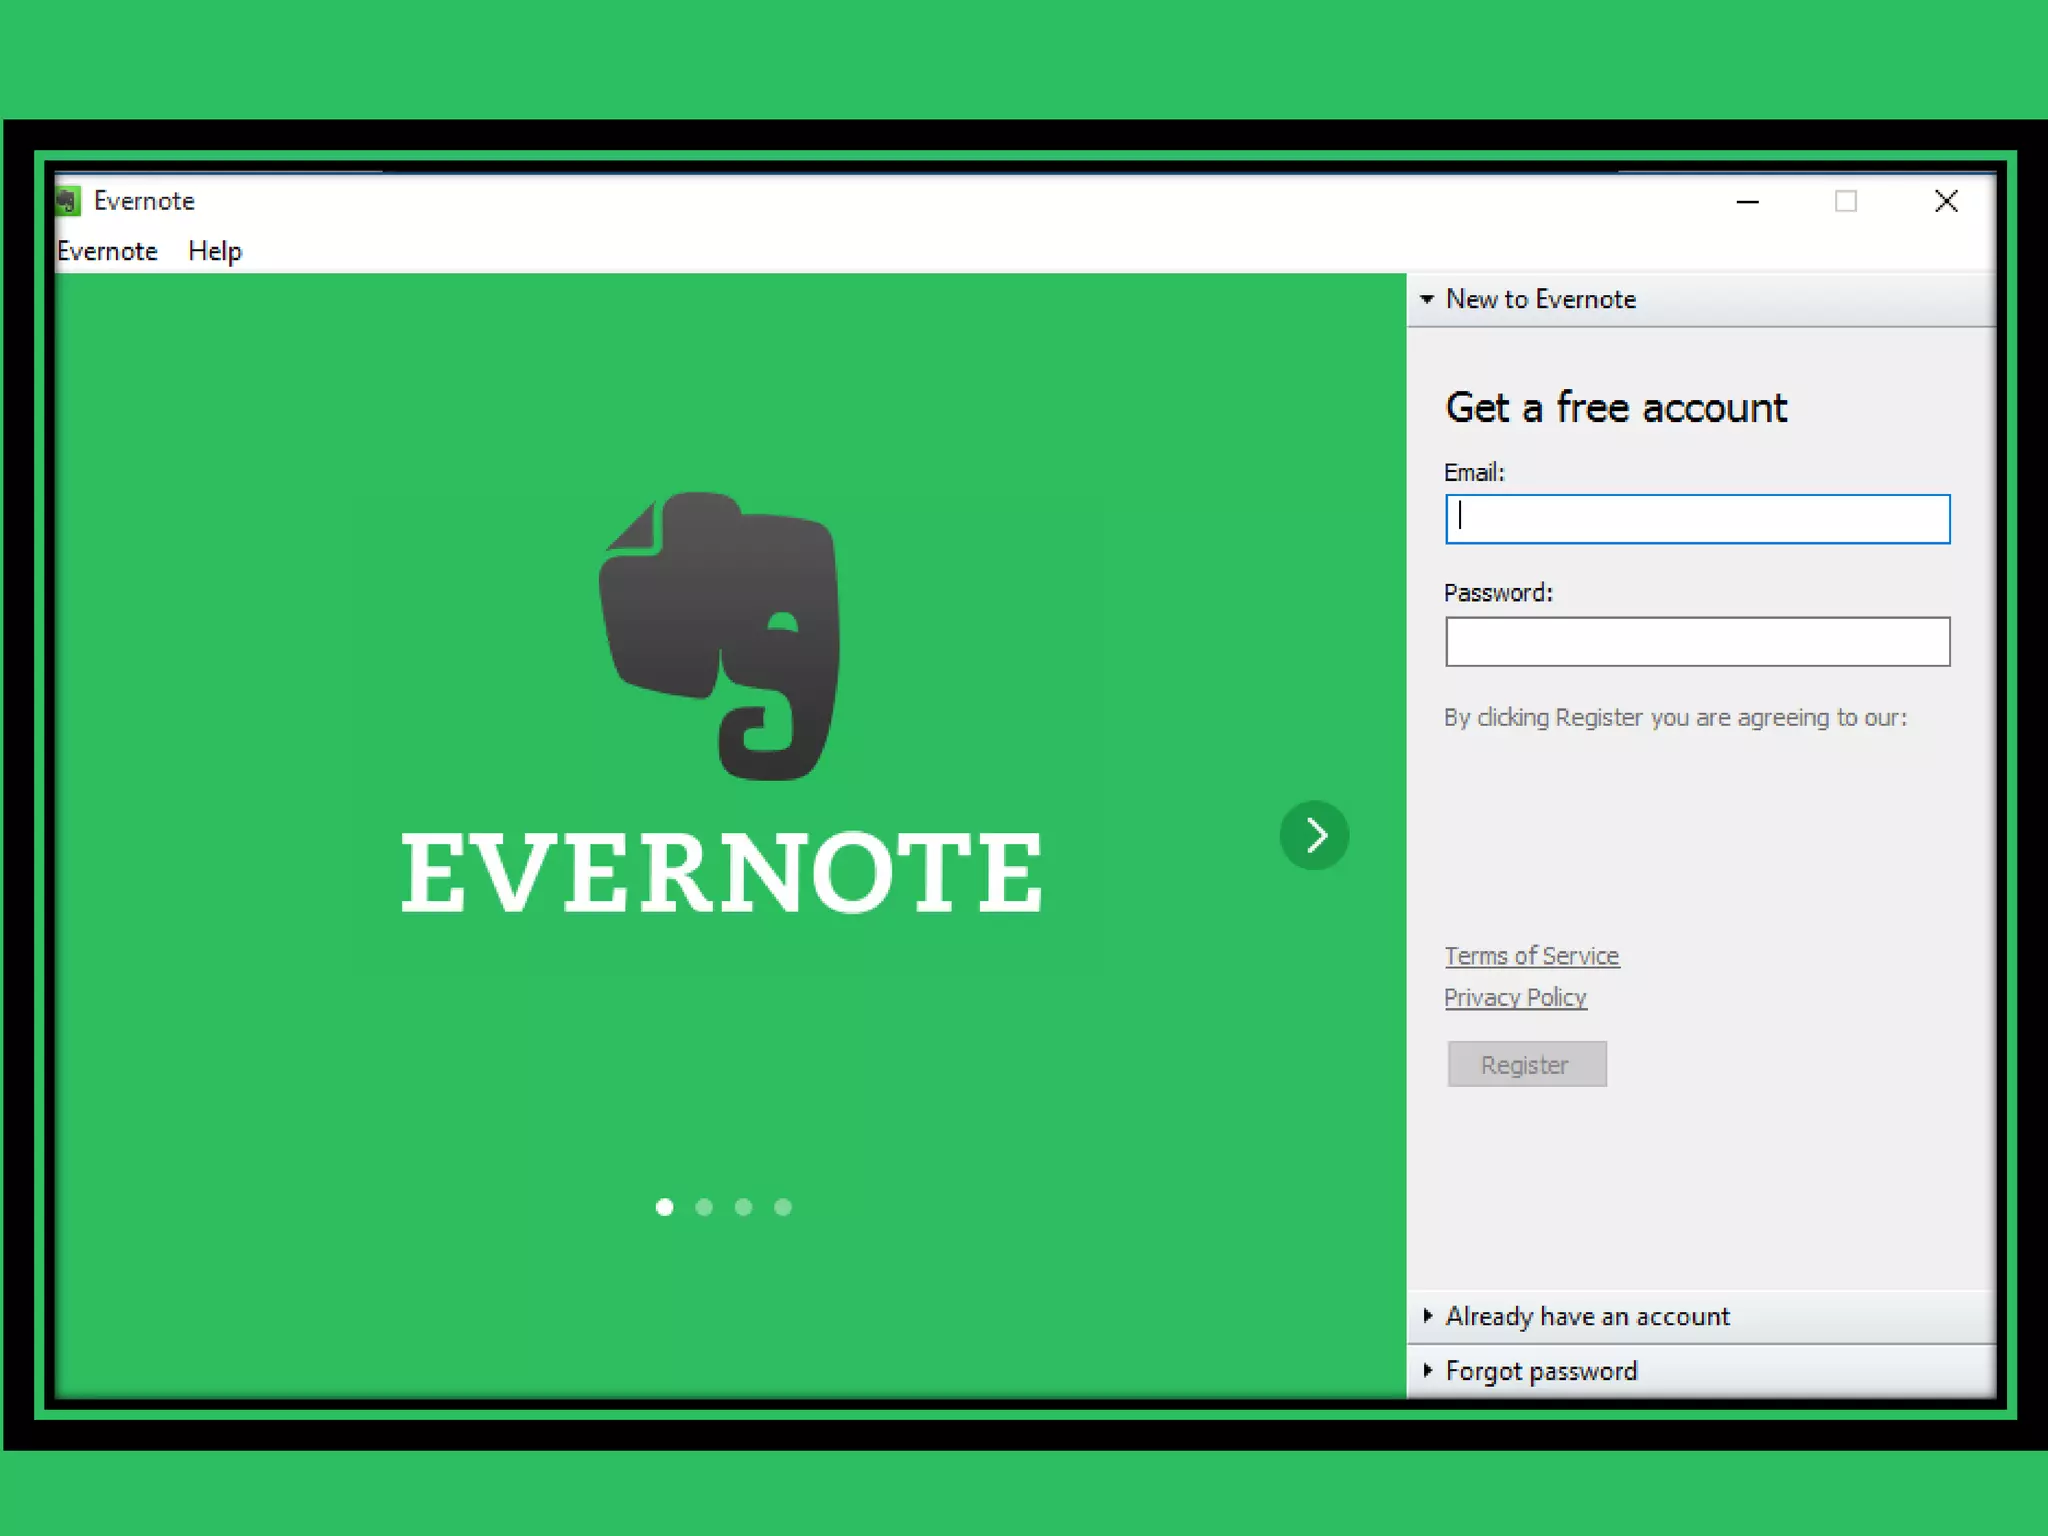2048x1536 pixels.
Task: Expand the Forgot password section
Action: click(x=1540, y=1371)
